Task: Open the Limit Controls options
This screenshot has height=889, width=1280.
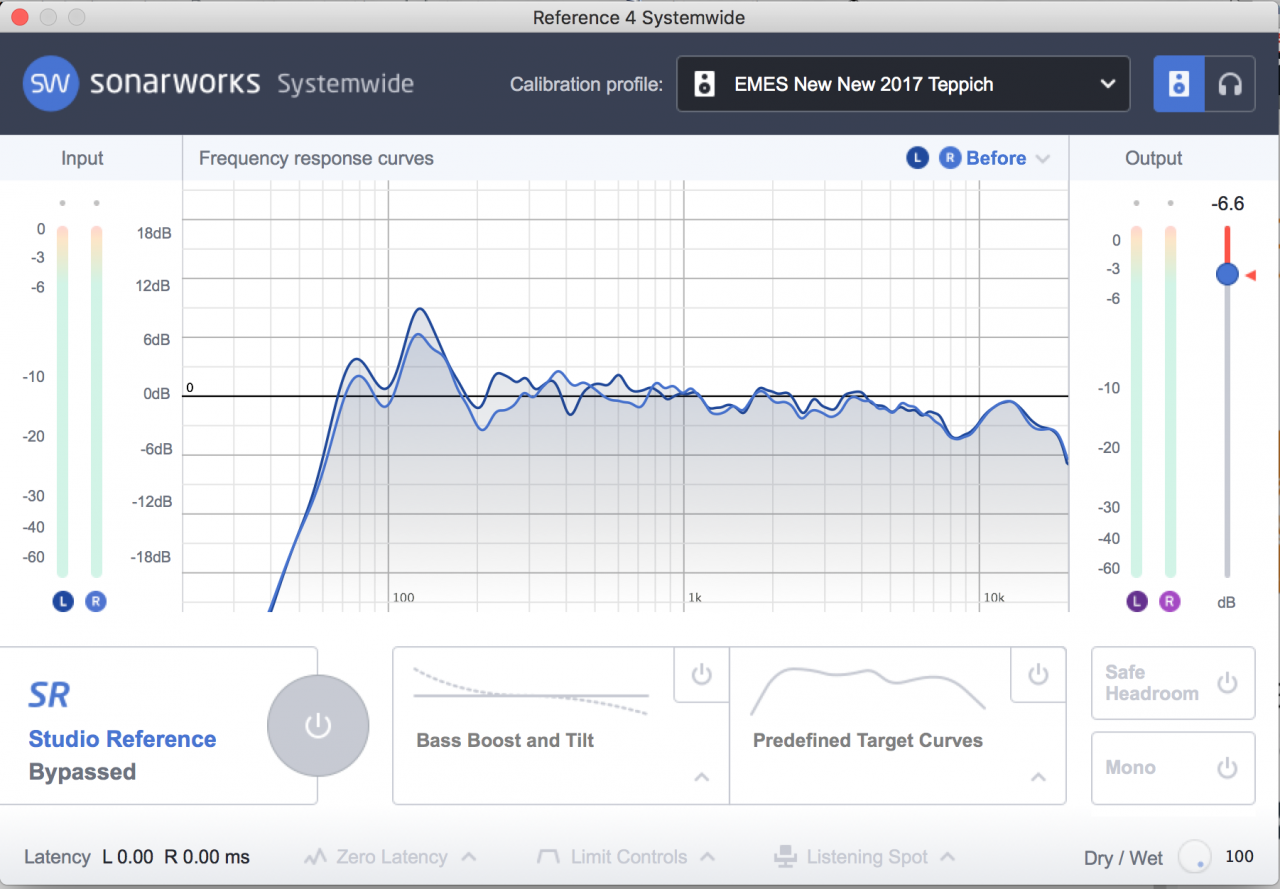Action: (x=626, y=857)
